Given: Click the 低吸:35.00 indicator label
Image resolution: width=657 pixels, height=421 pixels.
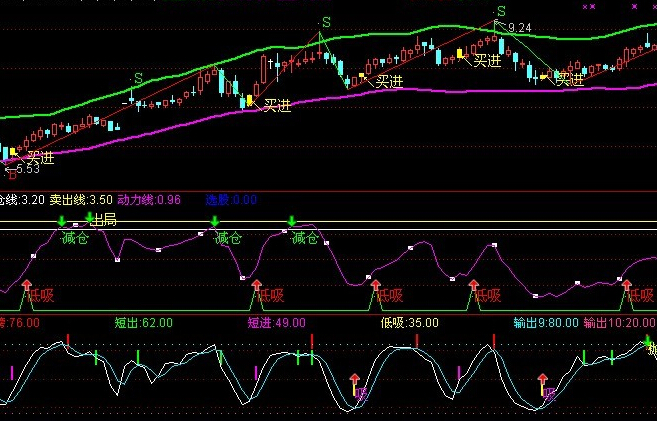Looking at the screenshot, I should coord(409,323).
